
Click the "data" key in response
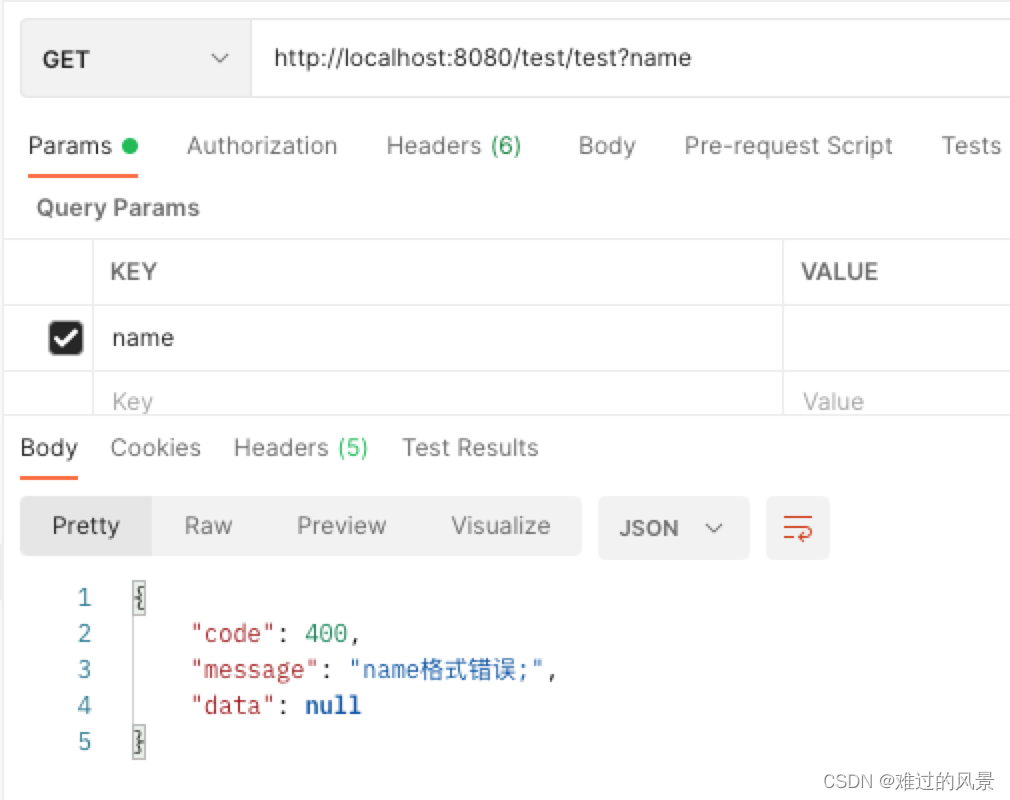(x=233, y=705)
